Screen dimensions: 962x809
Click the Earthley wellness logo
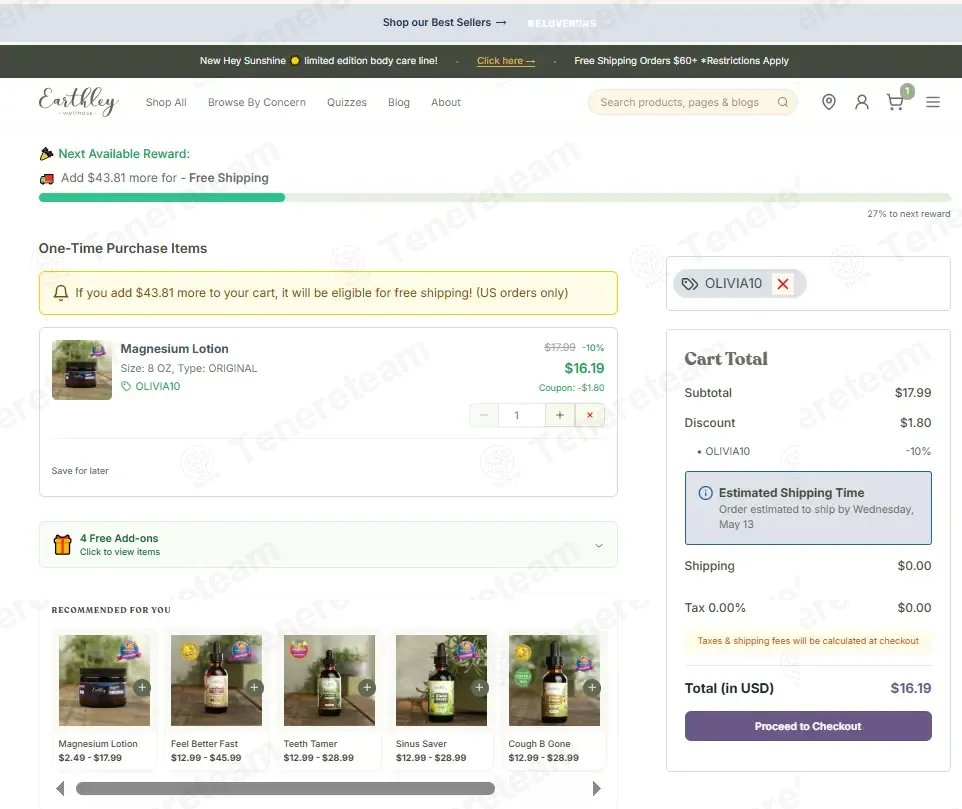(x=79, y=101)
